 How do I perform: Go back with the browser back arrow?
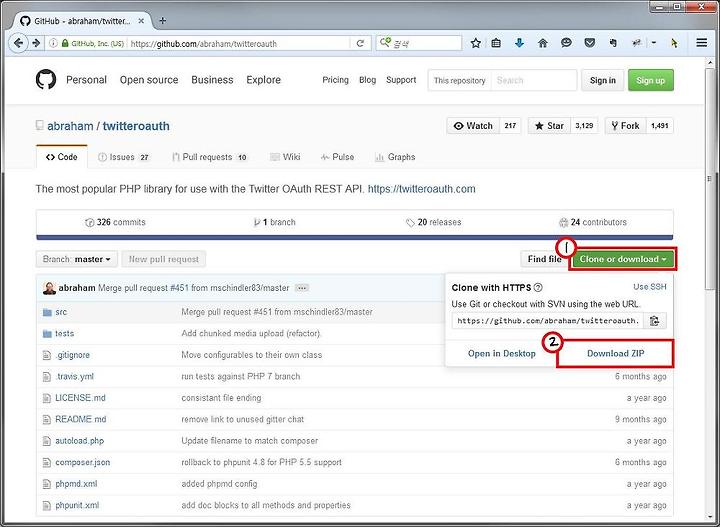pyautogui.click(x=18, y=43)
